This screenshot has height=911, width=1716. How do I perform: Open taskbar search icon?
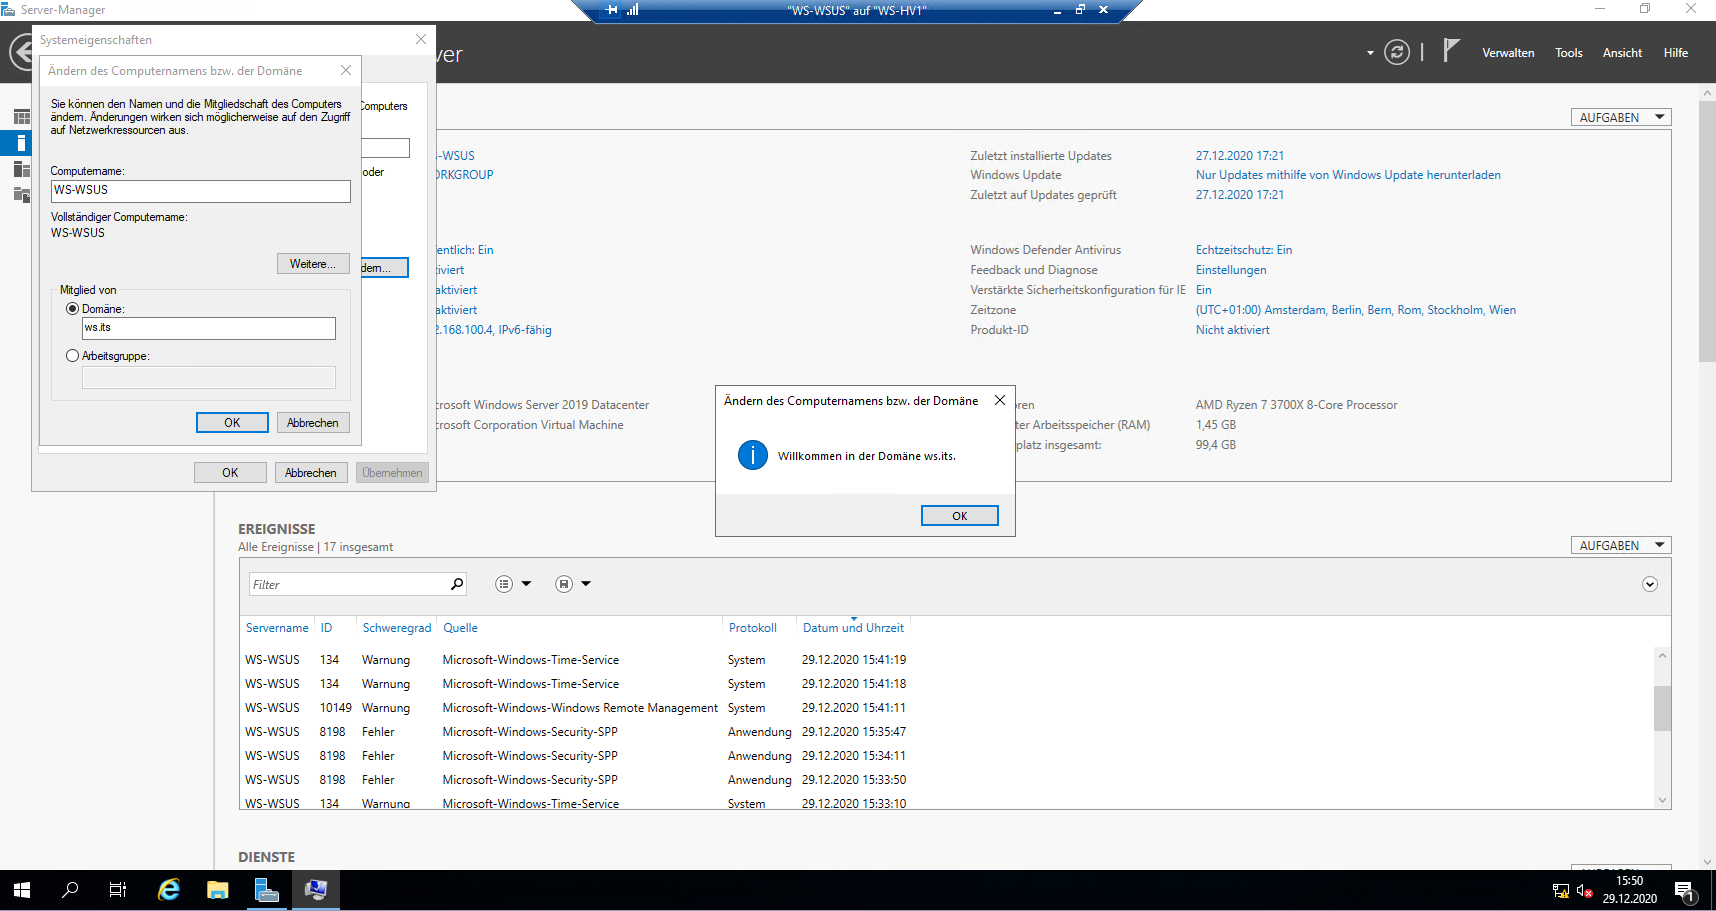pyautogui.click(x=70, y=890)
